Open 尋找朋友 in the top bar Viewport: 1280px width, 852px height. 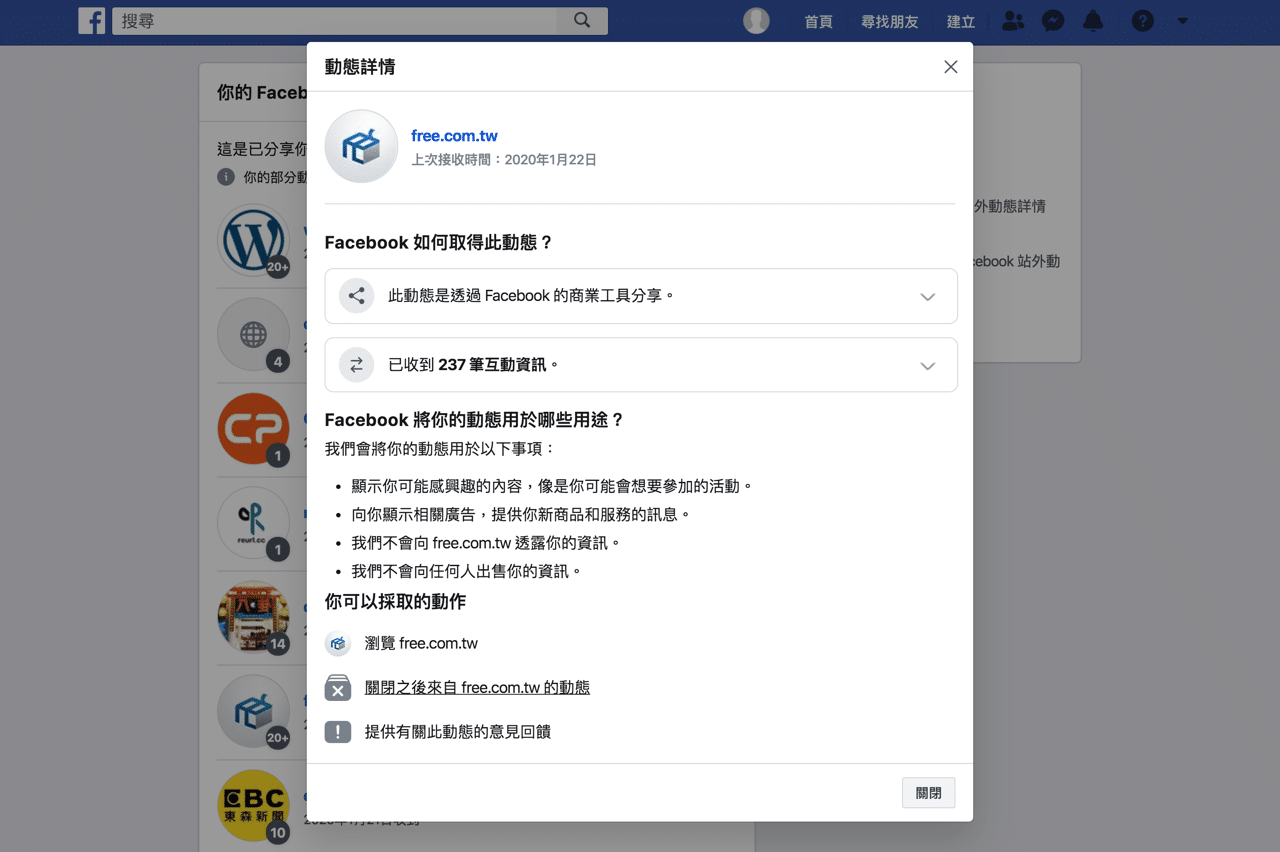tap(889, 21)
